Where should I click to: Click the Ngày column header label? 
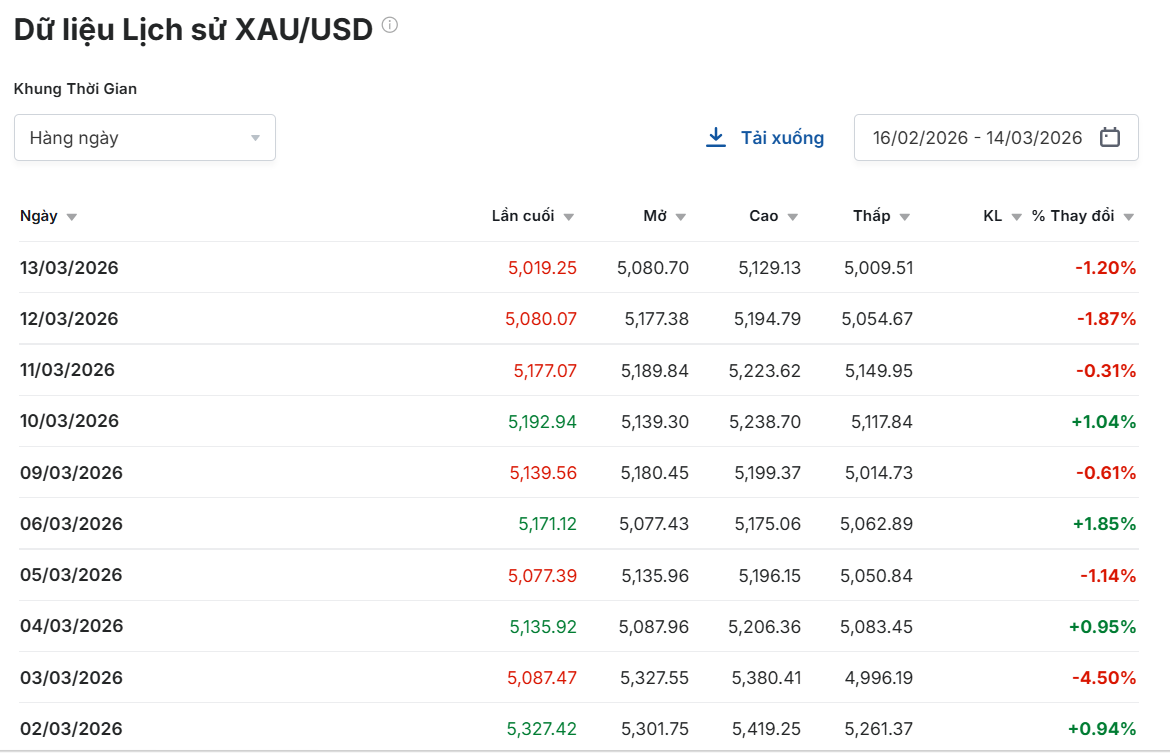(x=39, y=216)
